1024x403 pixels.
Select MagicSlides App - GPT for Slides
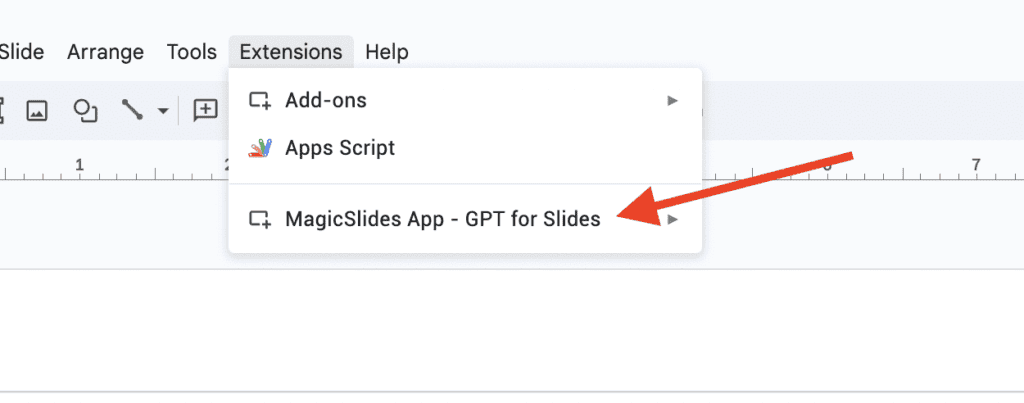click(442, 219)
